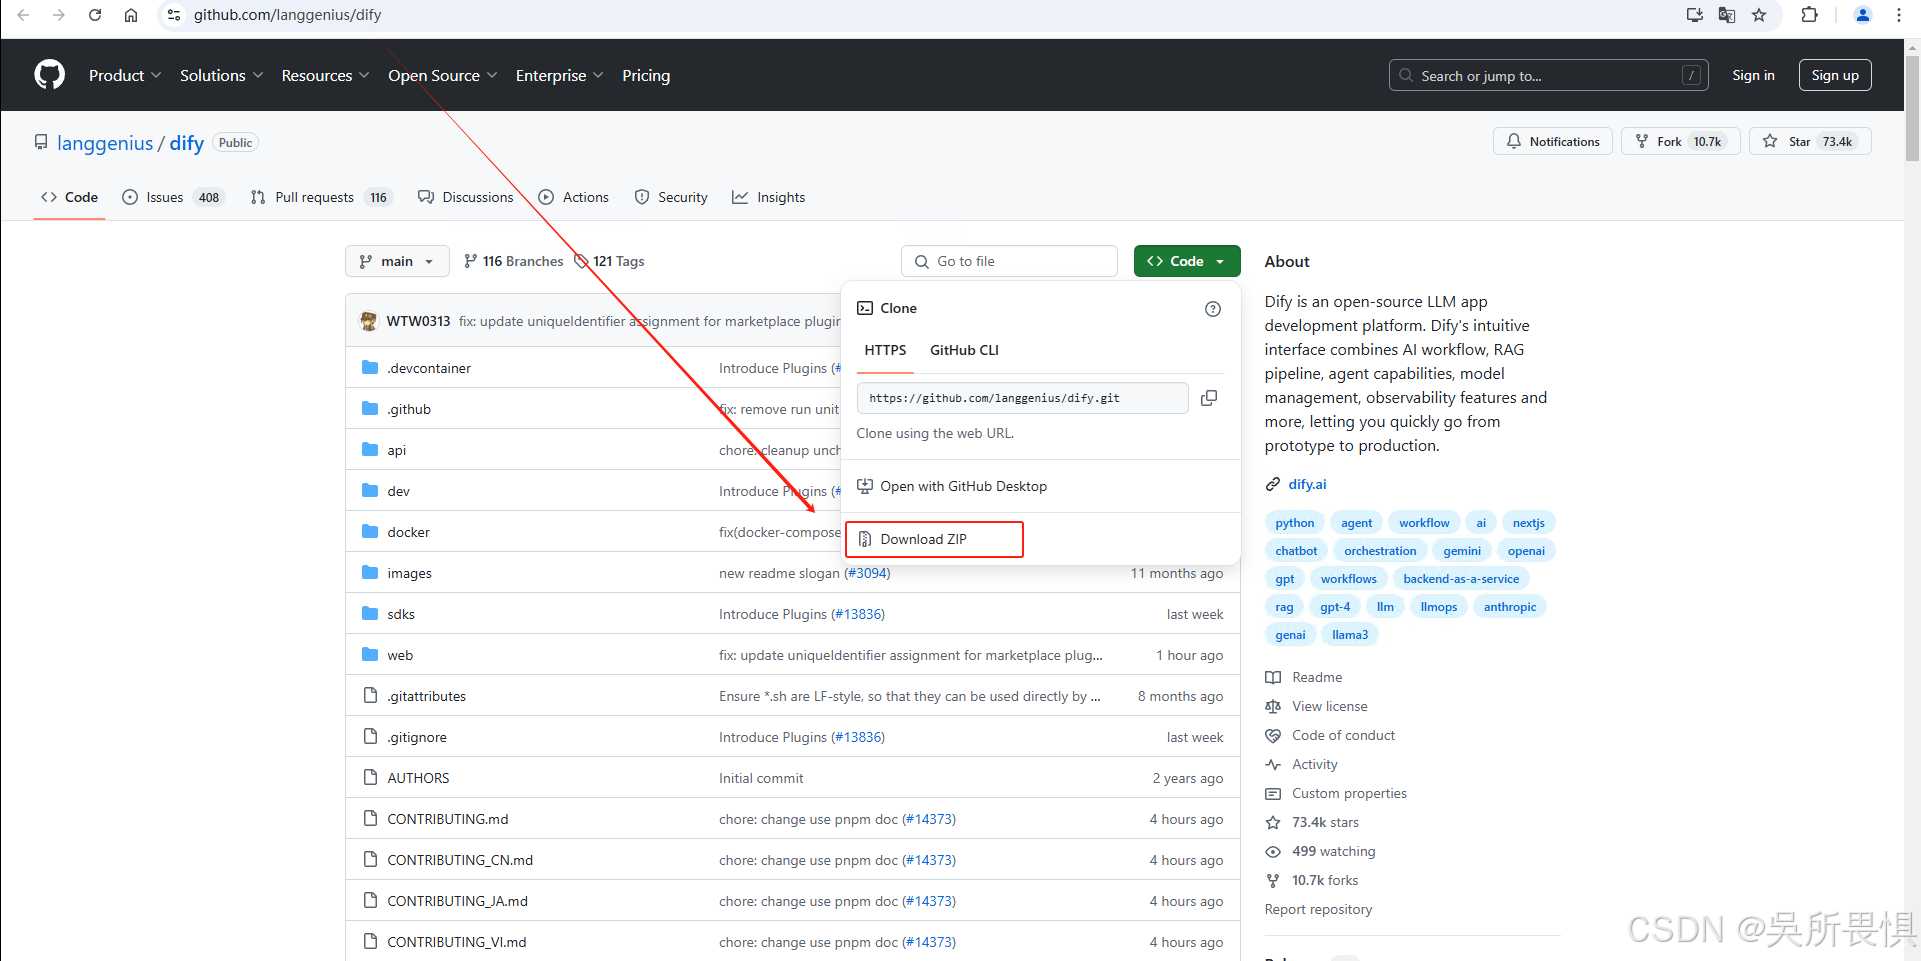Viewport: 1921px width, 961px height.
Task: Click the Sign up button
Action: point(1835,75)
